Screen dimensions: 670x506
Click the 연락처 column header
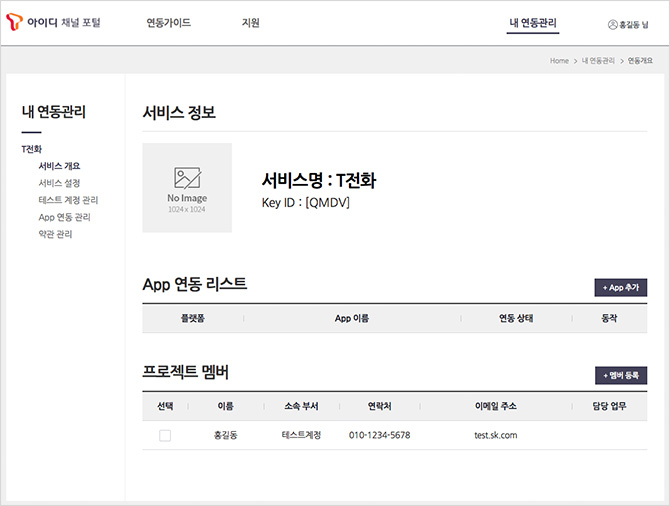click(x=379, y=406)
